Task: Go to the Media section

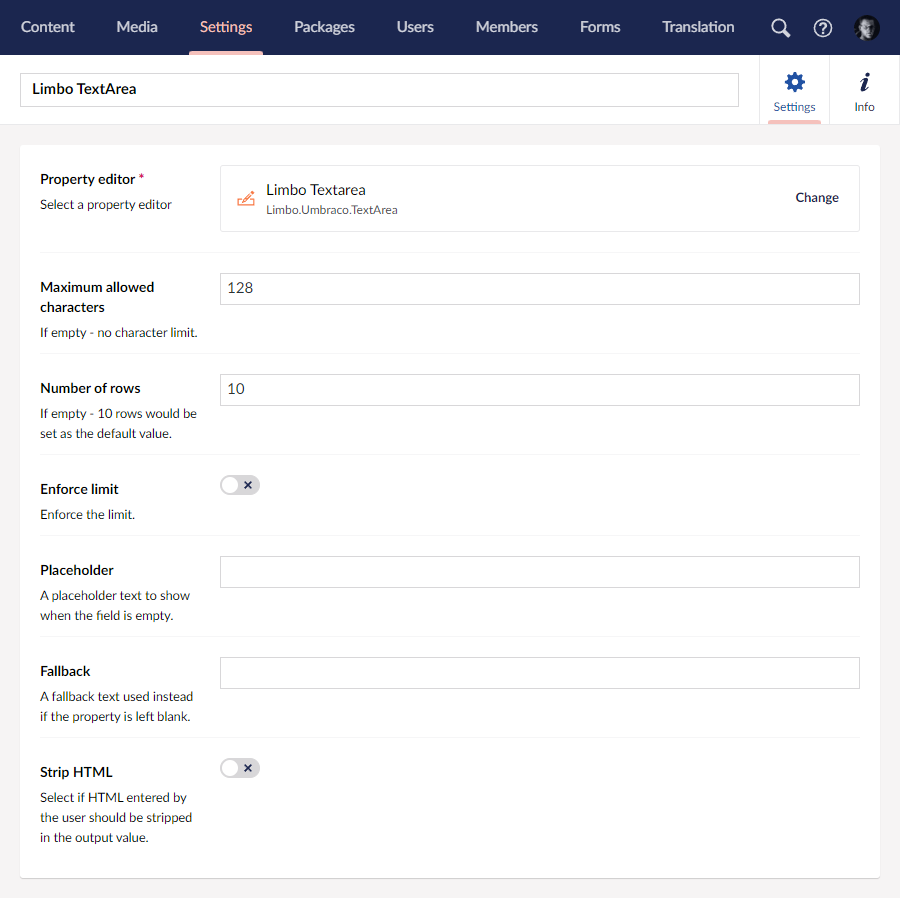Action: click(x=137, y=27)
